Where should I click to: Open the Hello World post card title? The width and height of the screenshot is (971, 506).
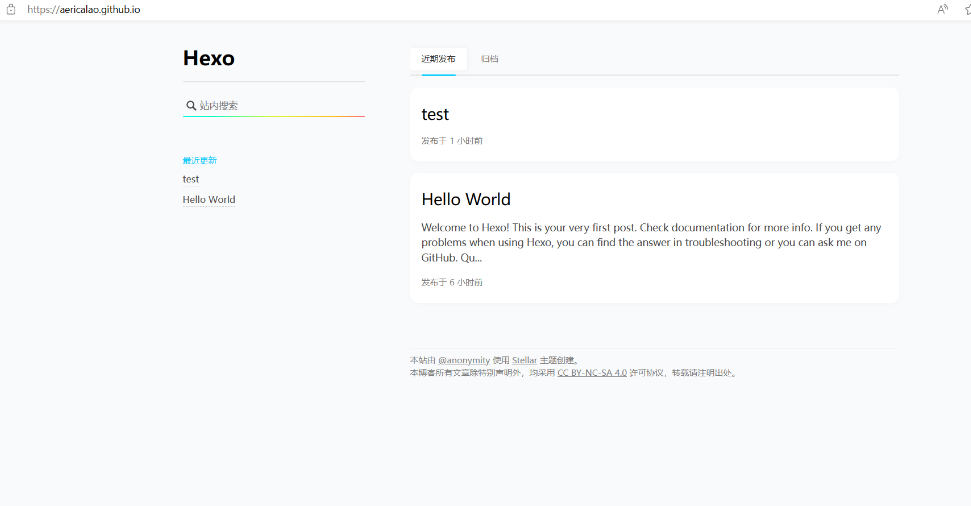point(466,199)
